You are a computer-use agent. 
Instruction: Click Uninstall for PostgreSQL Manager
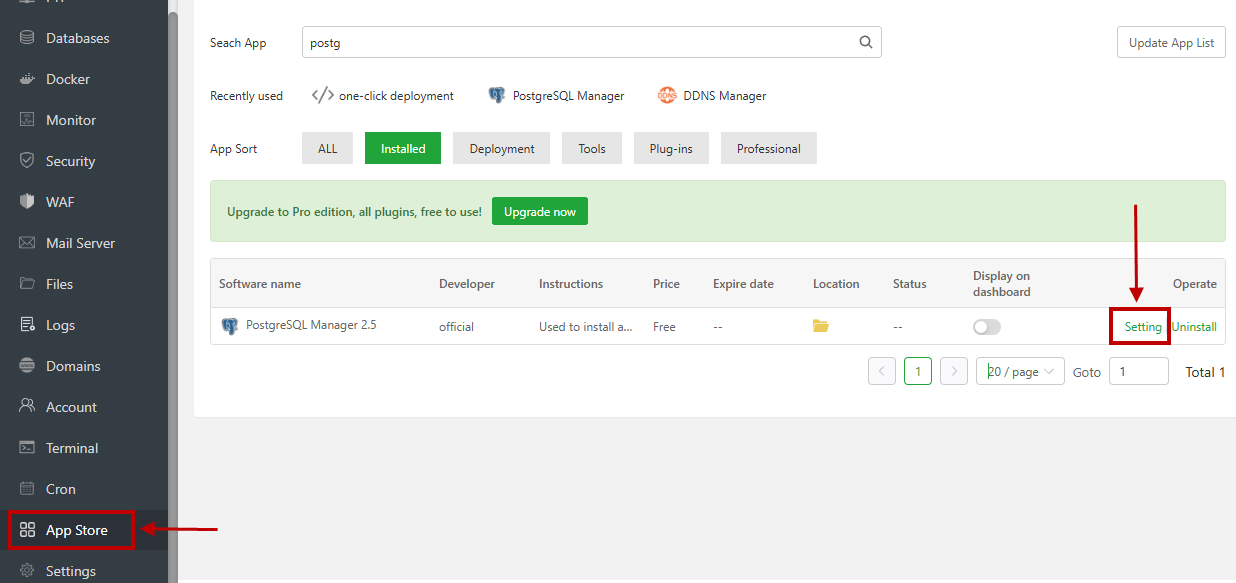[x=1194, y=327]
